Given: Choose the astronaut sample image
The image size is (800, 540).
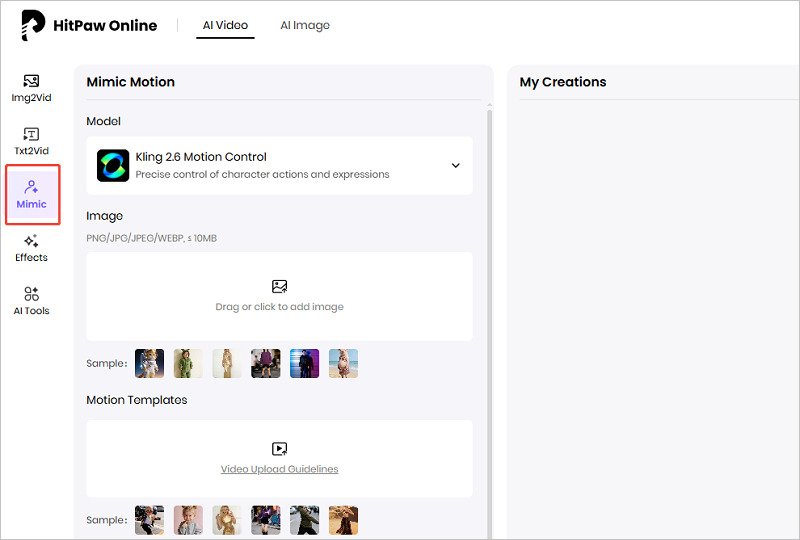Looking at the screenshot, I should coord(149,363).
